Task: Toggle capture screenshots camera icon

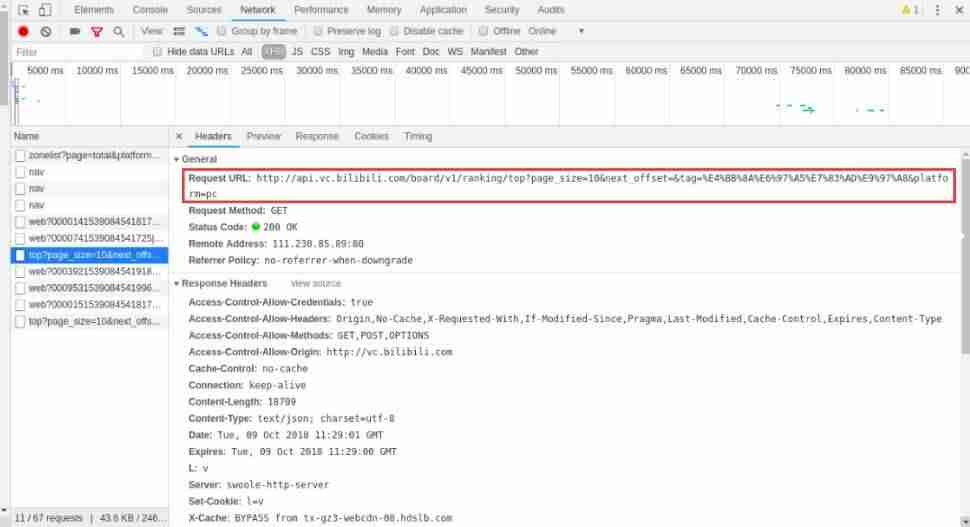Action: click(75, 31)
